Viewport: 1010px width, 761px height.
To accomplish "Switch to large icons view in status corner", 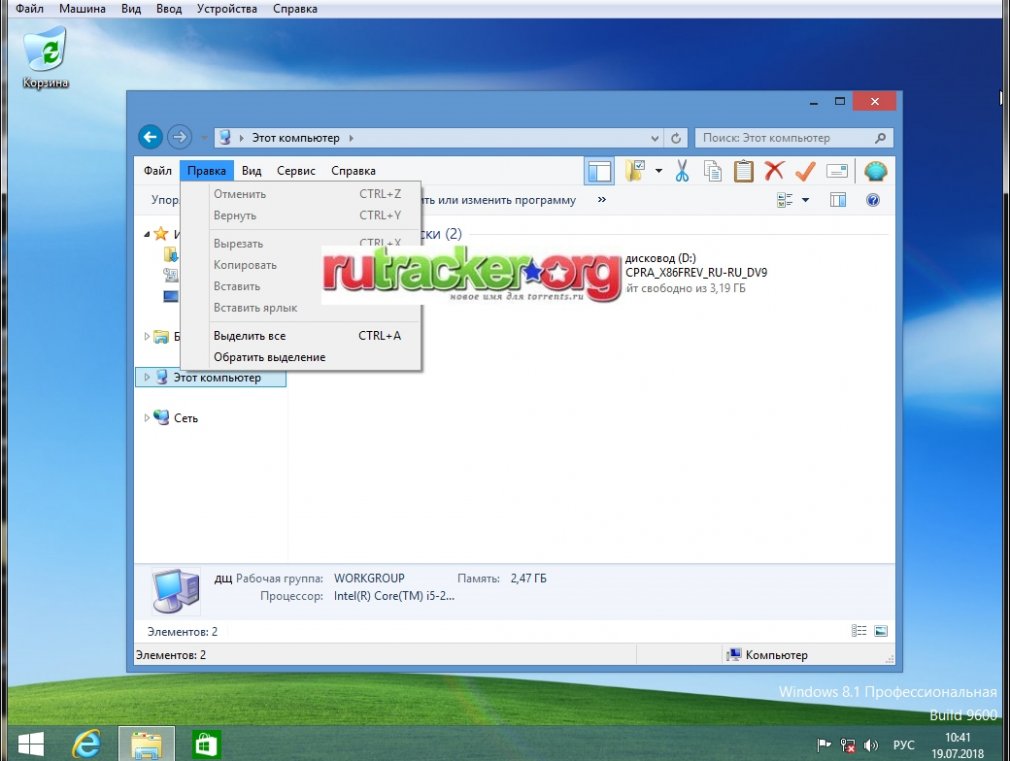I will (881, 631).
